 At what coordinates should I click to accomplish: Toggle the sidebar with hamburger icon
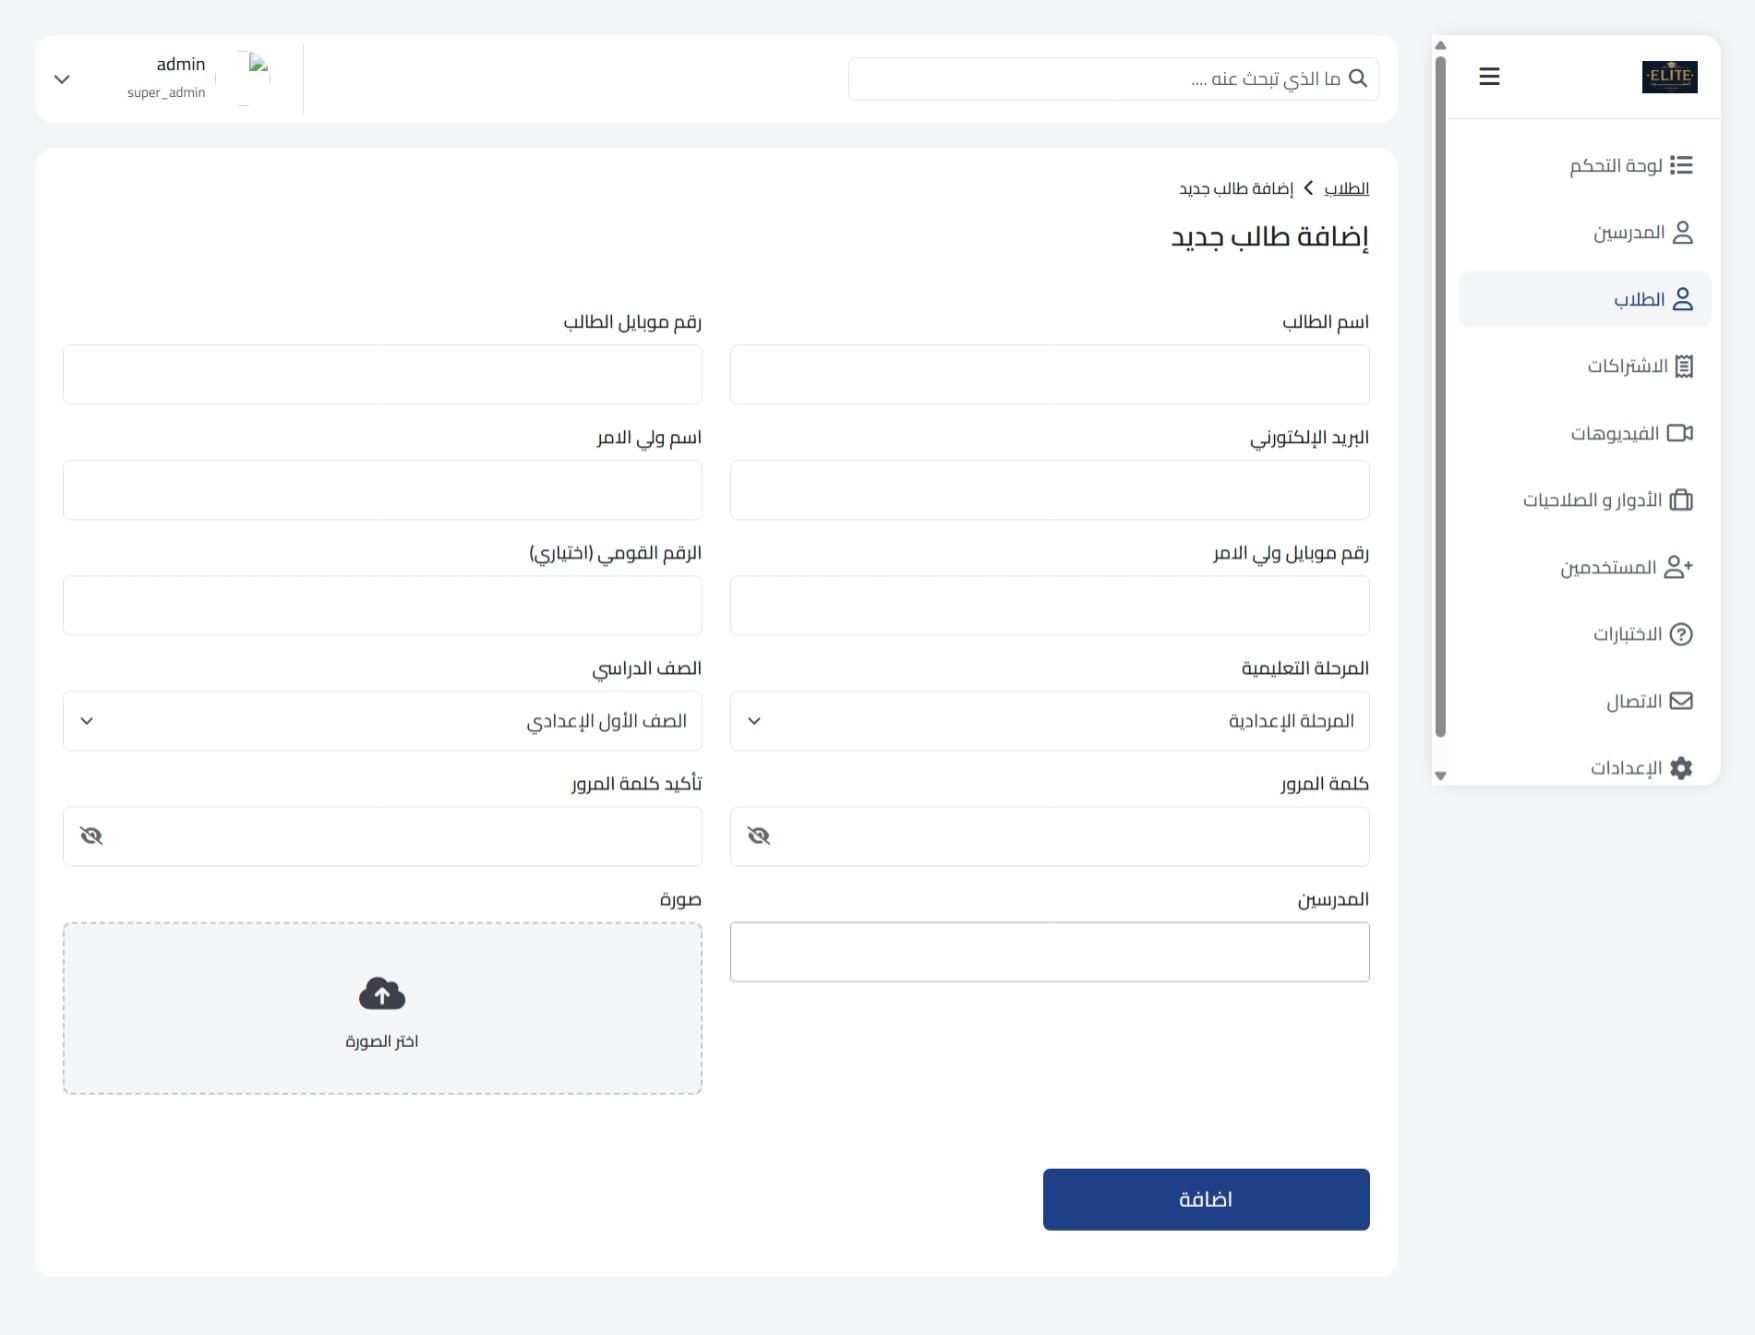[x=1489, y=76]
